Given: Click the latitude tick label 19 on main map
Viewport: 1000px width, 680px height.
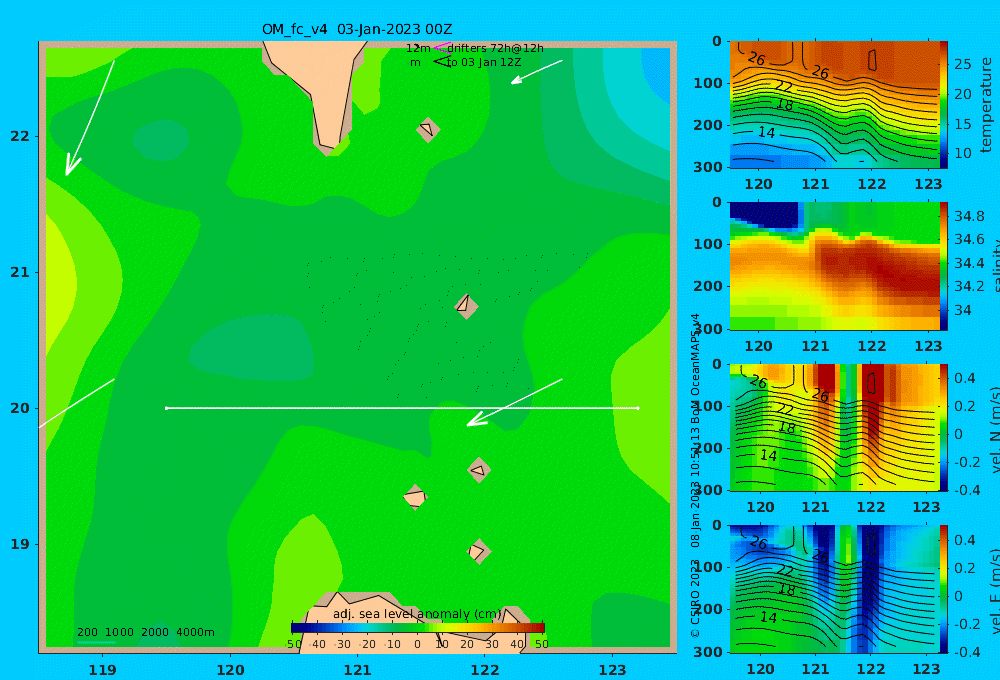Looking at the screenshot, I should (20, 544).
